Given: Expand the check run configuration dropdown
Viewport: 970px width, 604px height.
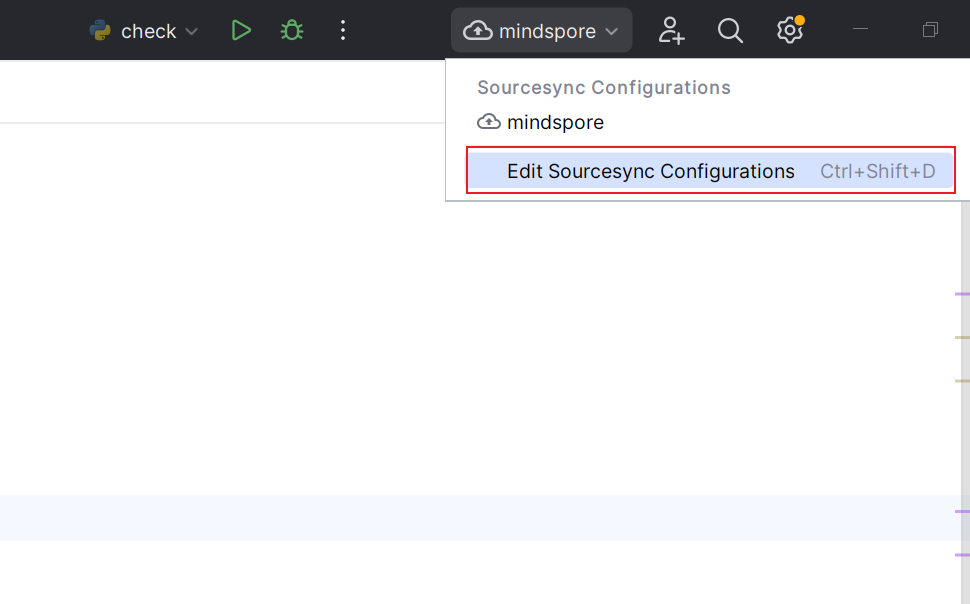Looking at the screenshot, I should click(x=190, y=31).
